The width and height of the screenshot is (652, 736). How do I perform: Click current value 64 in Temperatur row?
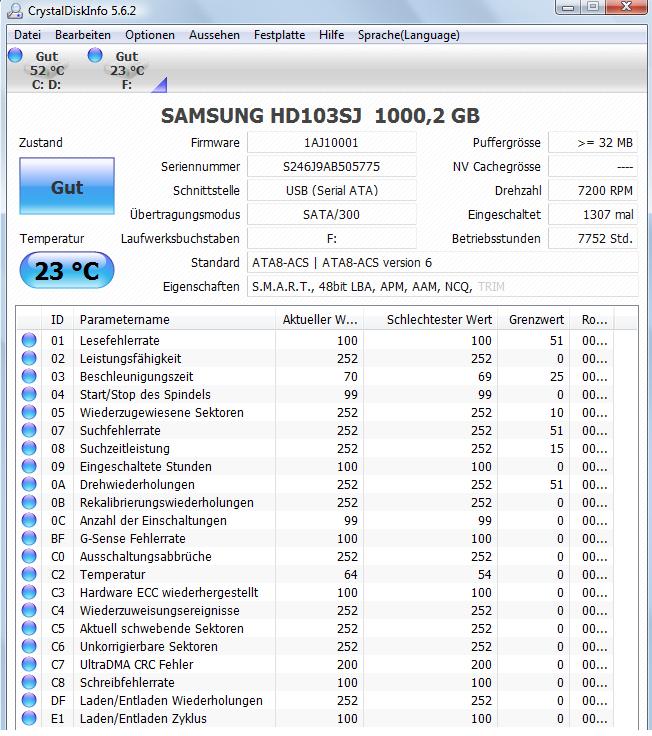[x=351, y=575]
